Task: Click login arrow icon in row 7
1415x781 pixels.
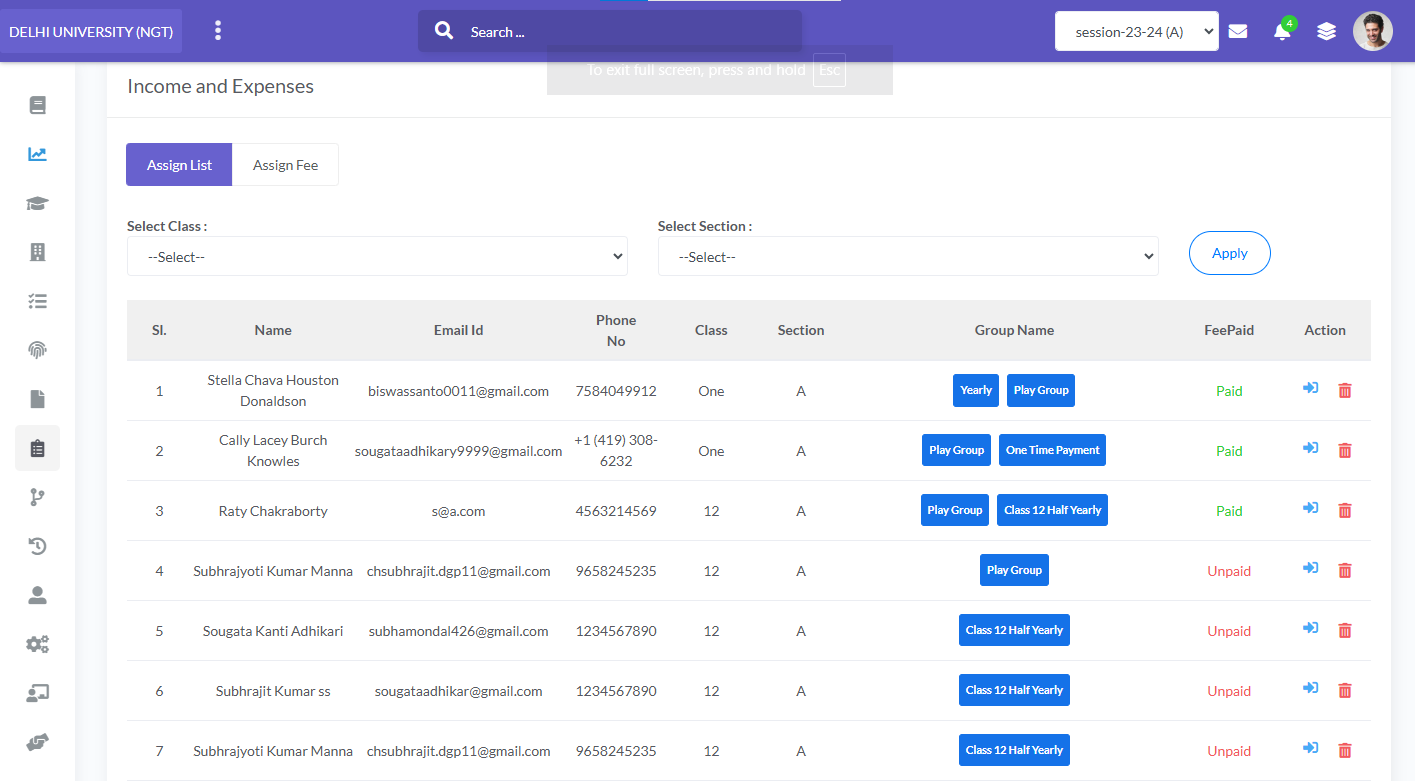Action: [x=1310, y=748]
